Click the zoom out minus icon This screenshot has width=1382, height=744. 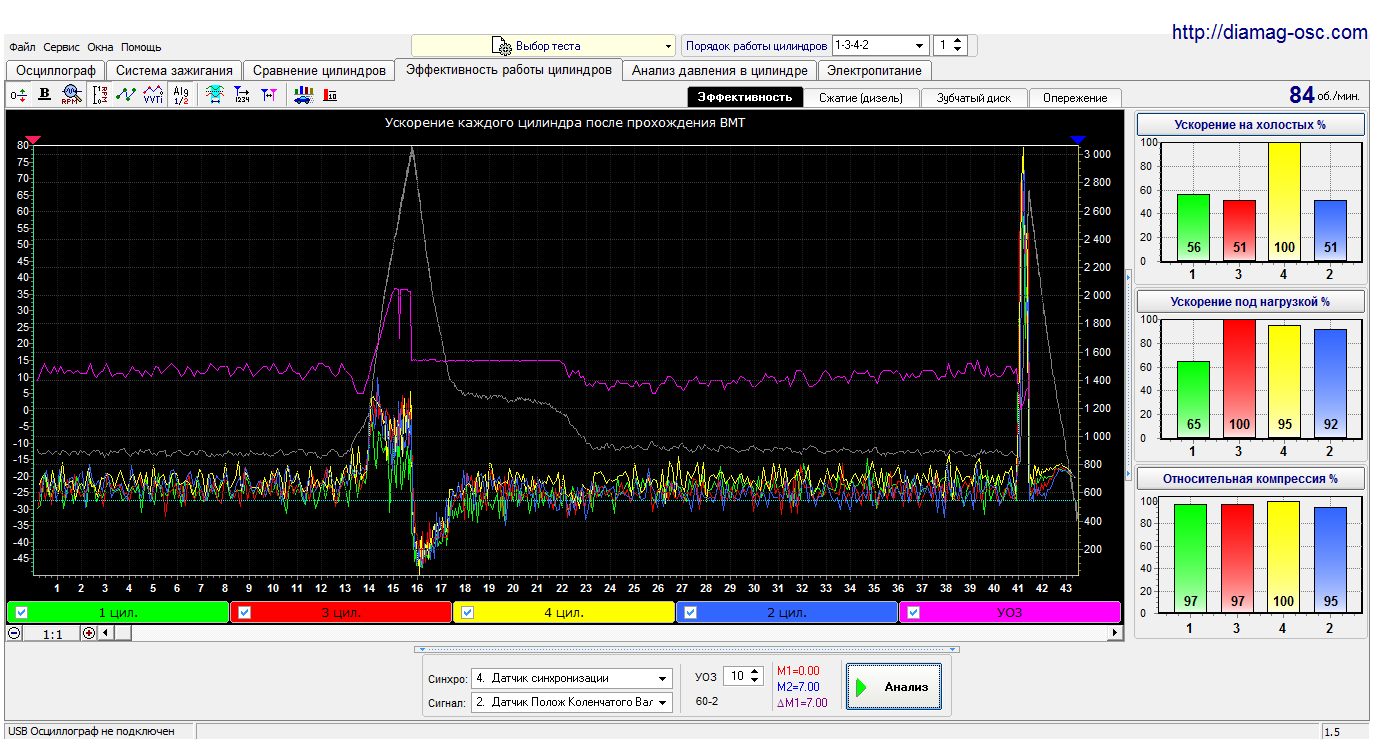tap(14, 633)
